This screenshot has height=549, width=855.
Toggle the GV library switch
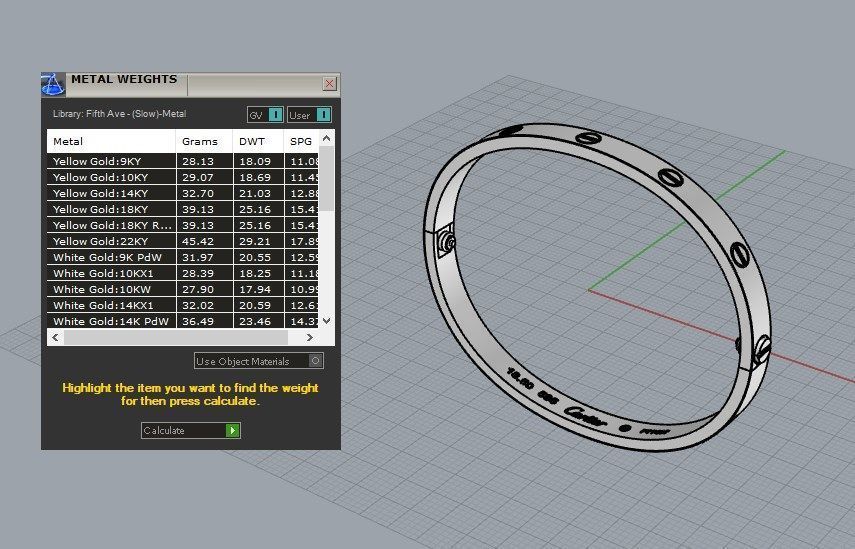coord(265,115)
